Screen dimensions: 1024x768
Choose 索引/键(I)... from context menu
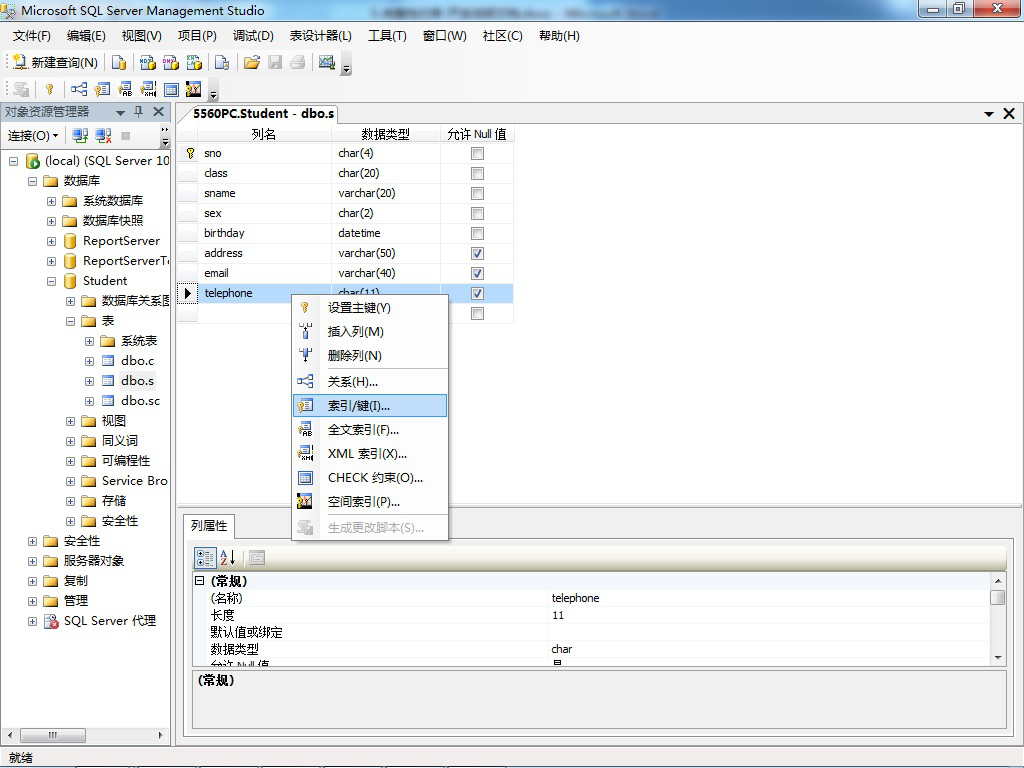[370, 406]
